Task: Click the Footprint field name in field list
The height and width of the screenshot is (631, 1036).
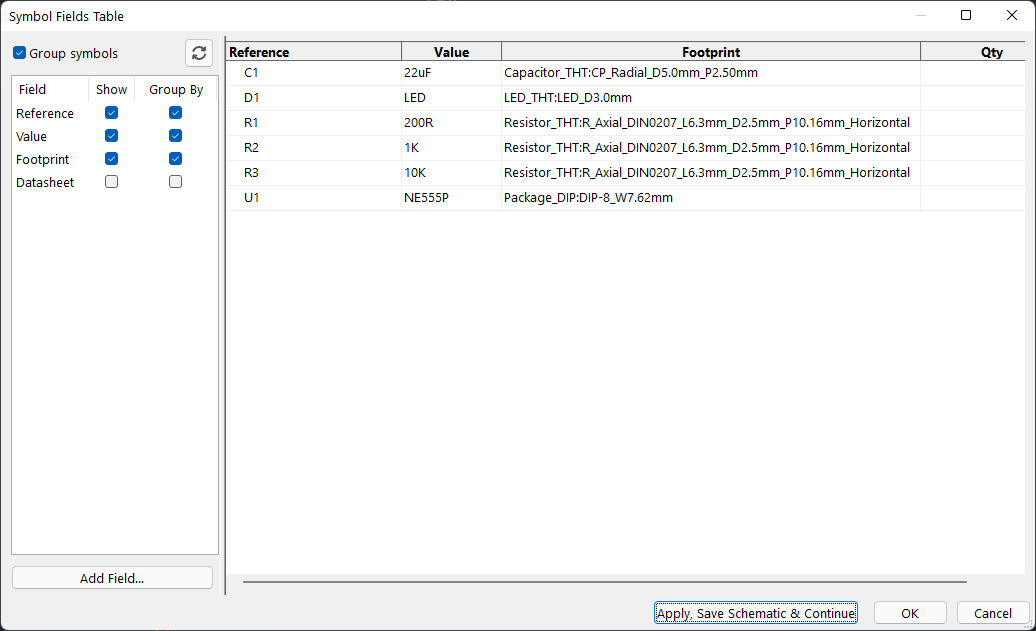Action: point(42,159)
